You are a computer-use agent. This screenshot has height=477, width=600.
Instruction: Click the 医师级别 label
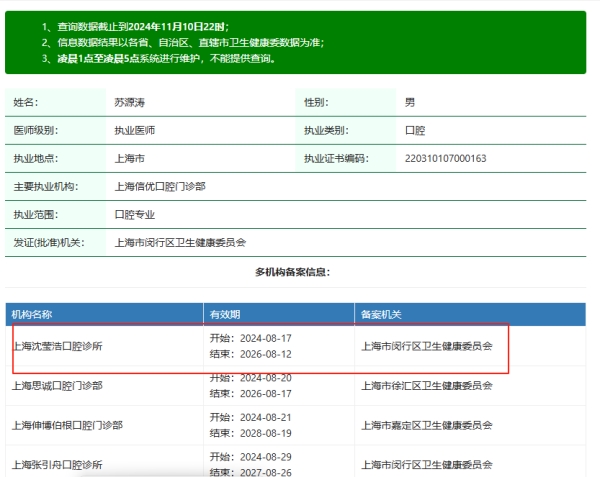pyautogui.click(x=36, y=130)
